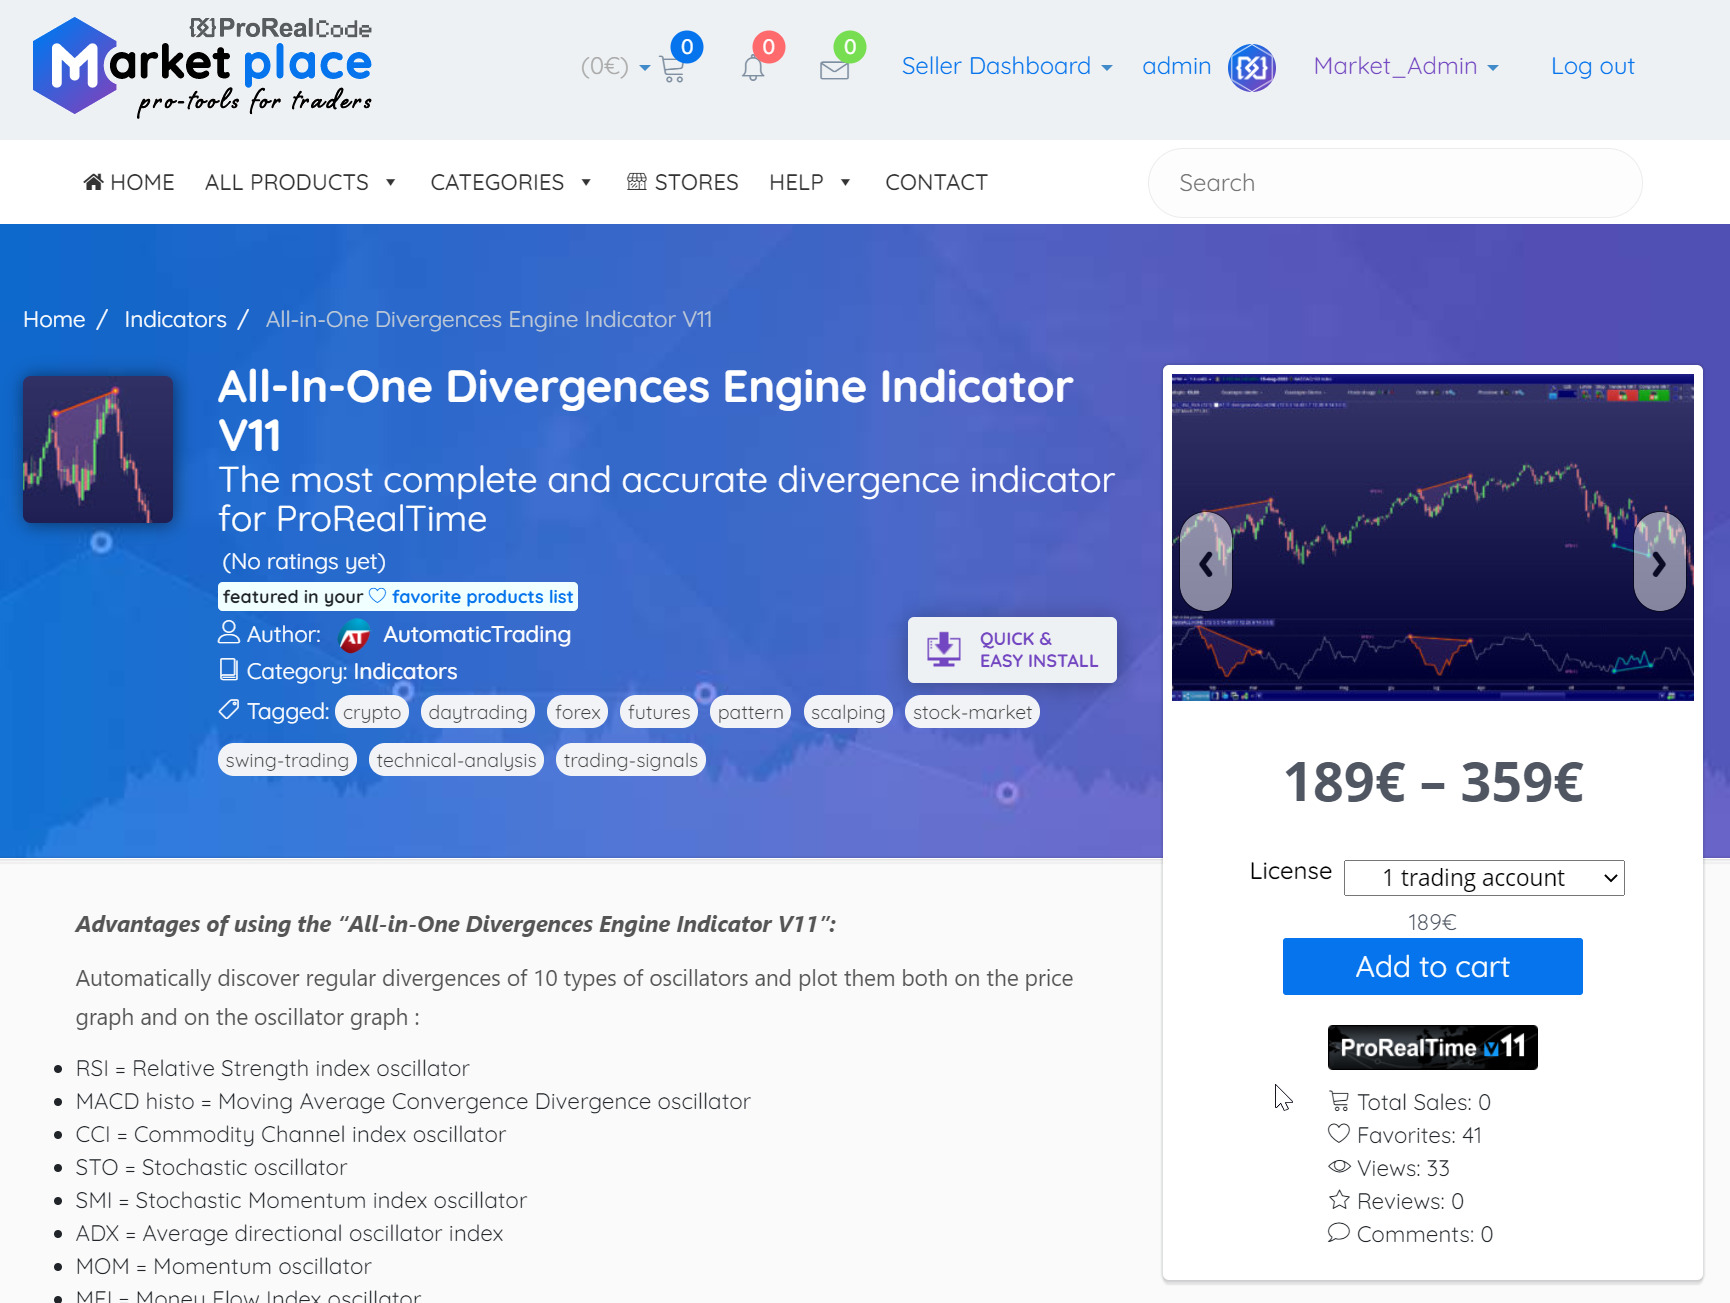This screenshot has width=1730, height=1303.
Task: Expand the cart total (0€) dropdown
Action: (x=615, y=67)
